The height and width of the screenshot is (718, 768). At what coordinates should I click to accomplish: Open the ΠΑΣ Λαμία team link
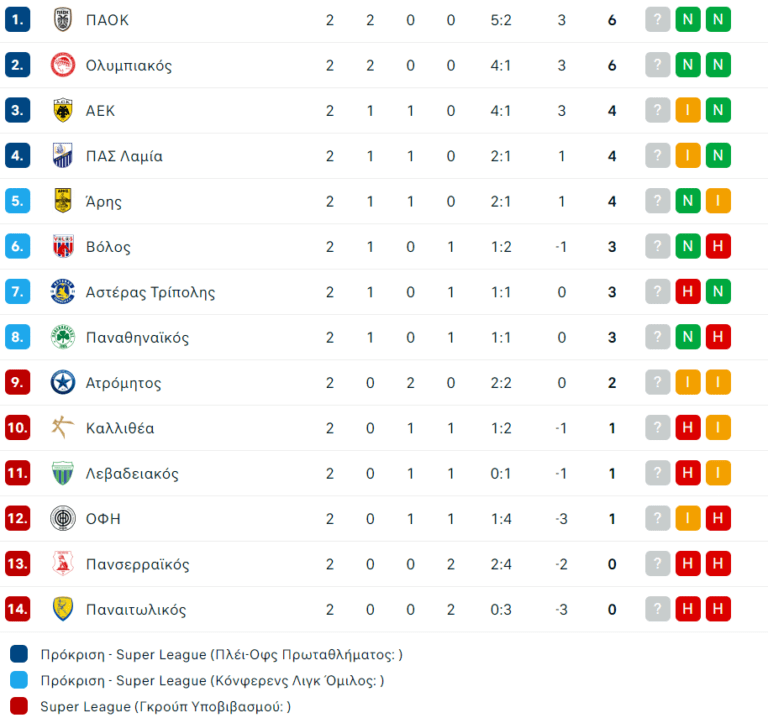click(124, 156)
